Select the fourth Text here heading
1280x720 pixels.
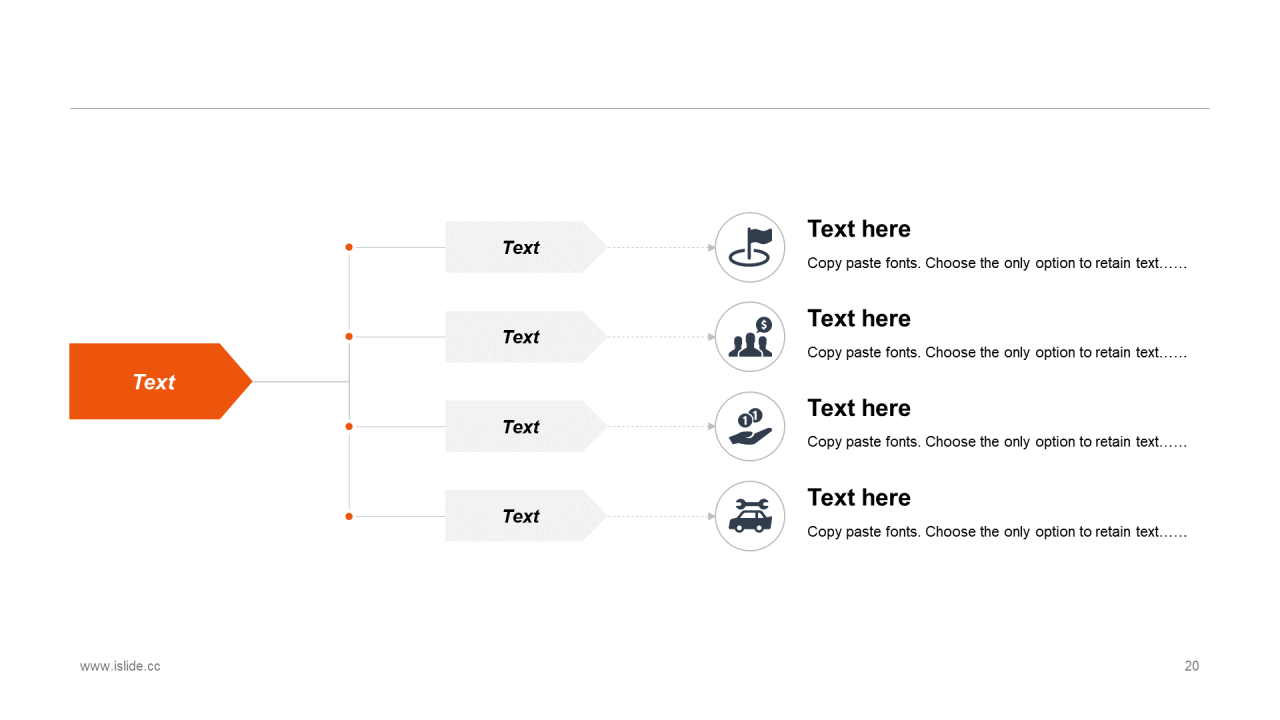click(x=859, y=497)
